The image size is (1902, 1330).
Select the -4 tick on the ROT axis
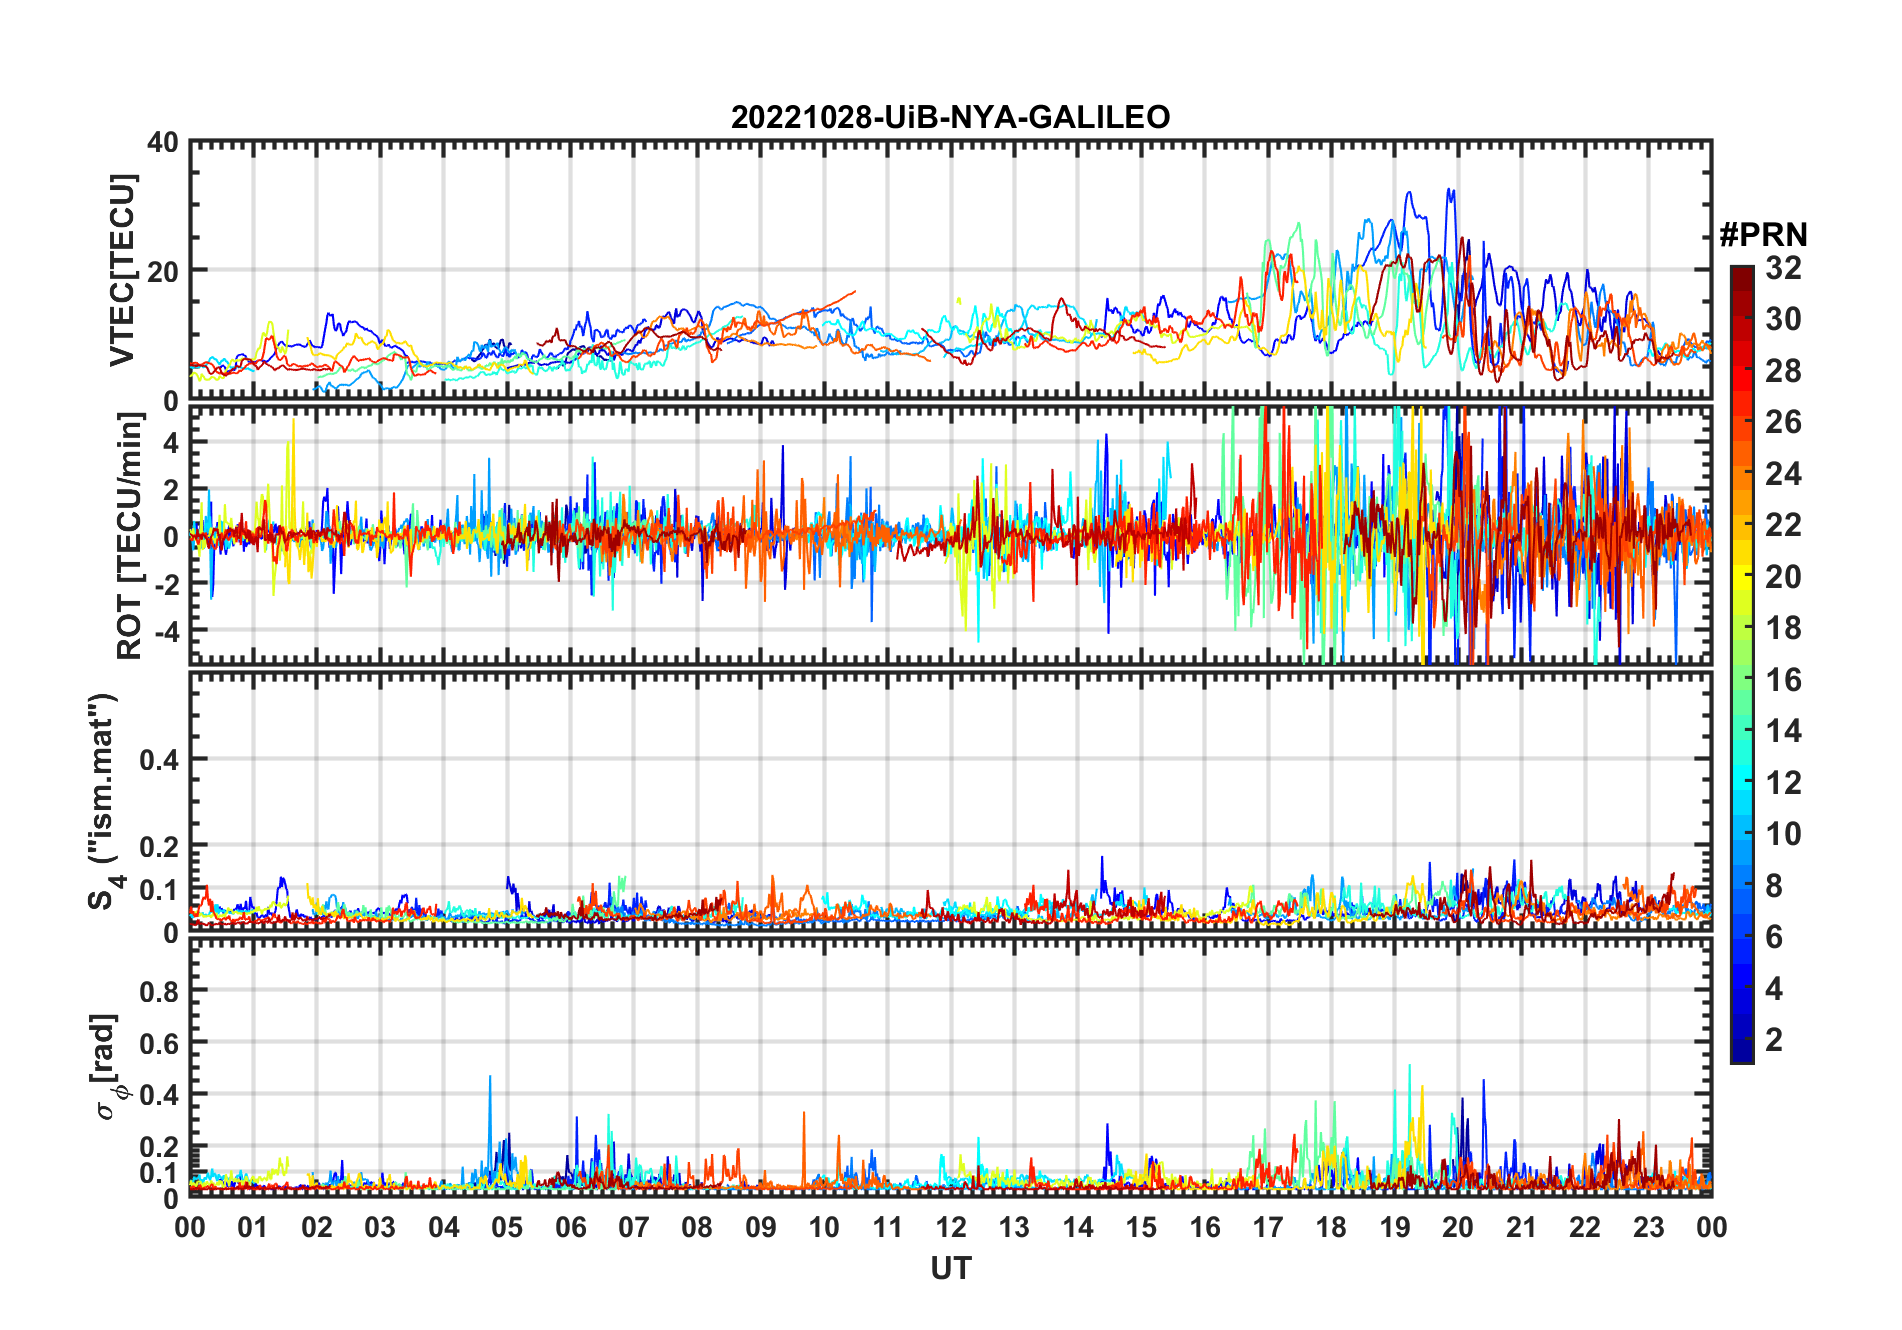click(168, 632)
